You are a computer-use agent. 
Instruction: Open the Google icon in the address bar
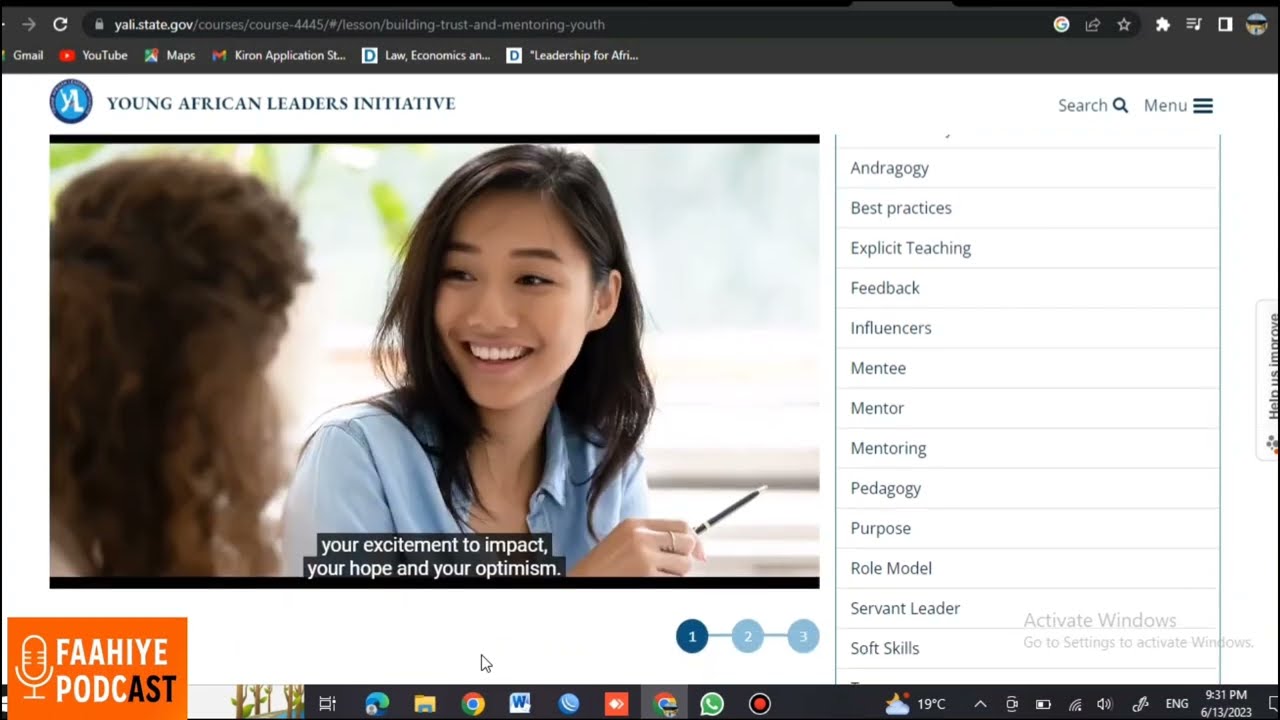pos(1061,24)
